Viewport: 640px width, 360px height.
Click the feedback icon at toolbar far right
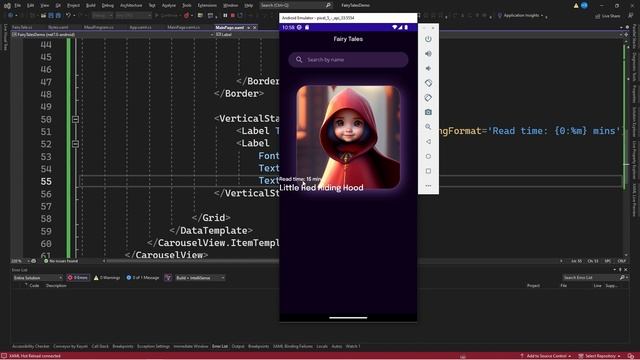tap(631, 16)
